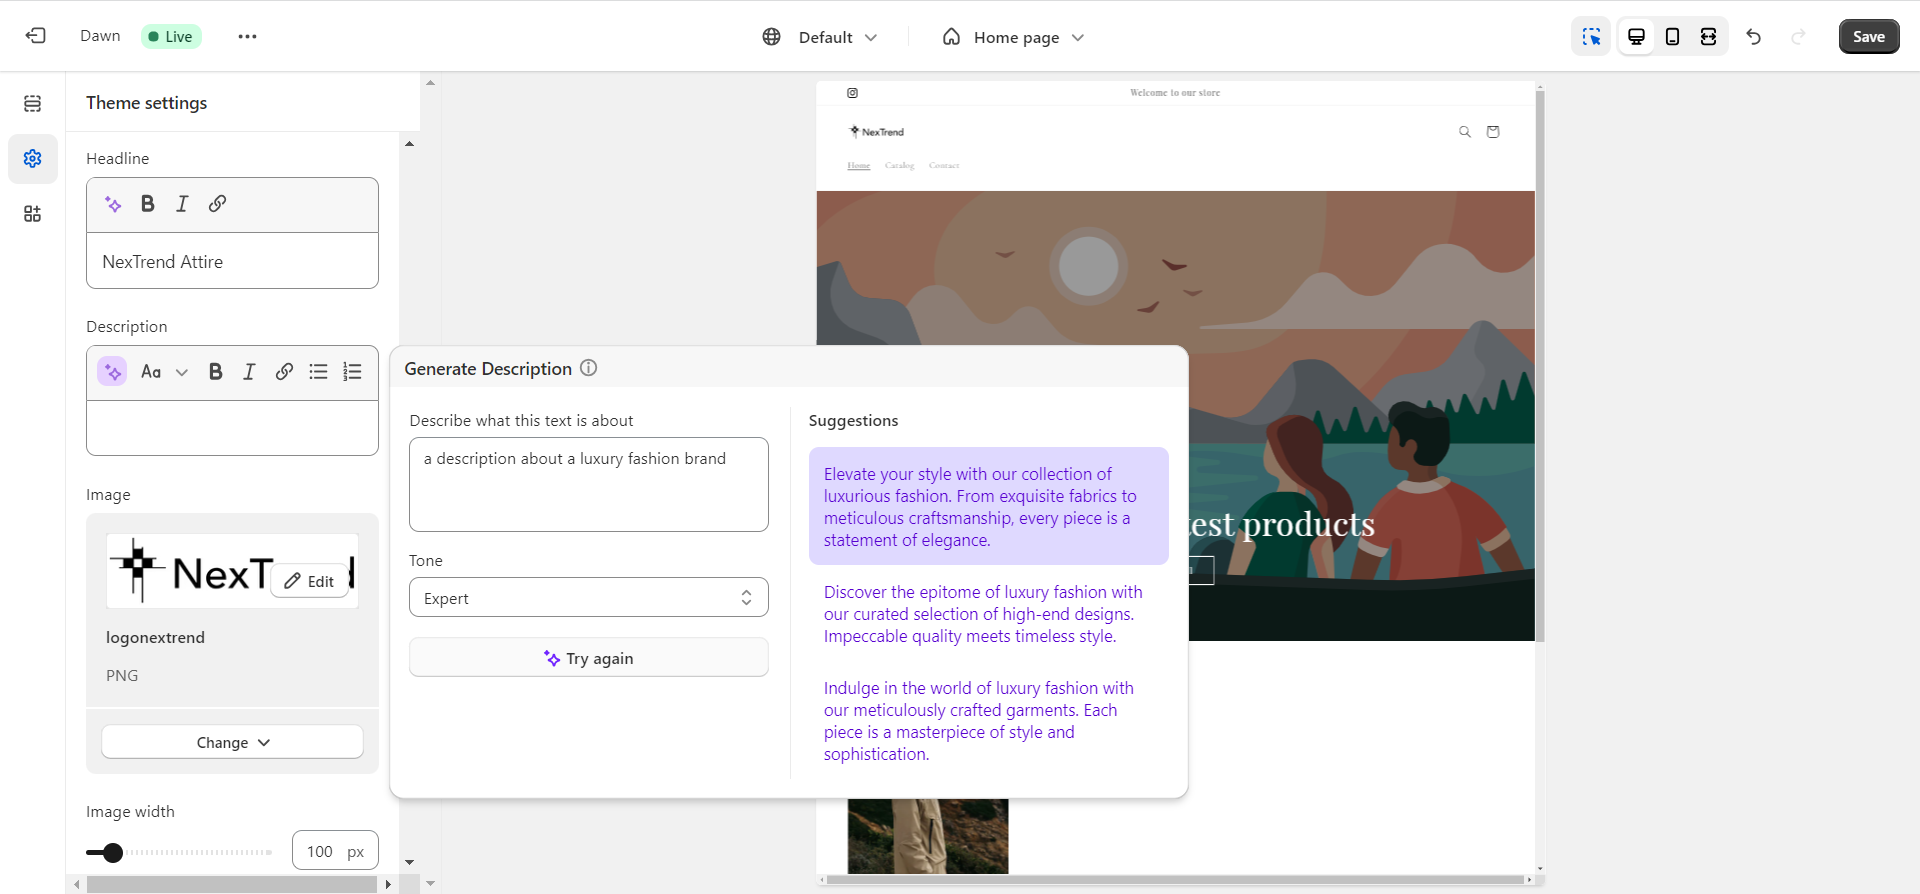Open the App embeds sidebar icon
The height and width of the screenshot is (894, 1920).
point(33,213)
